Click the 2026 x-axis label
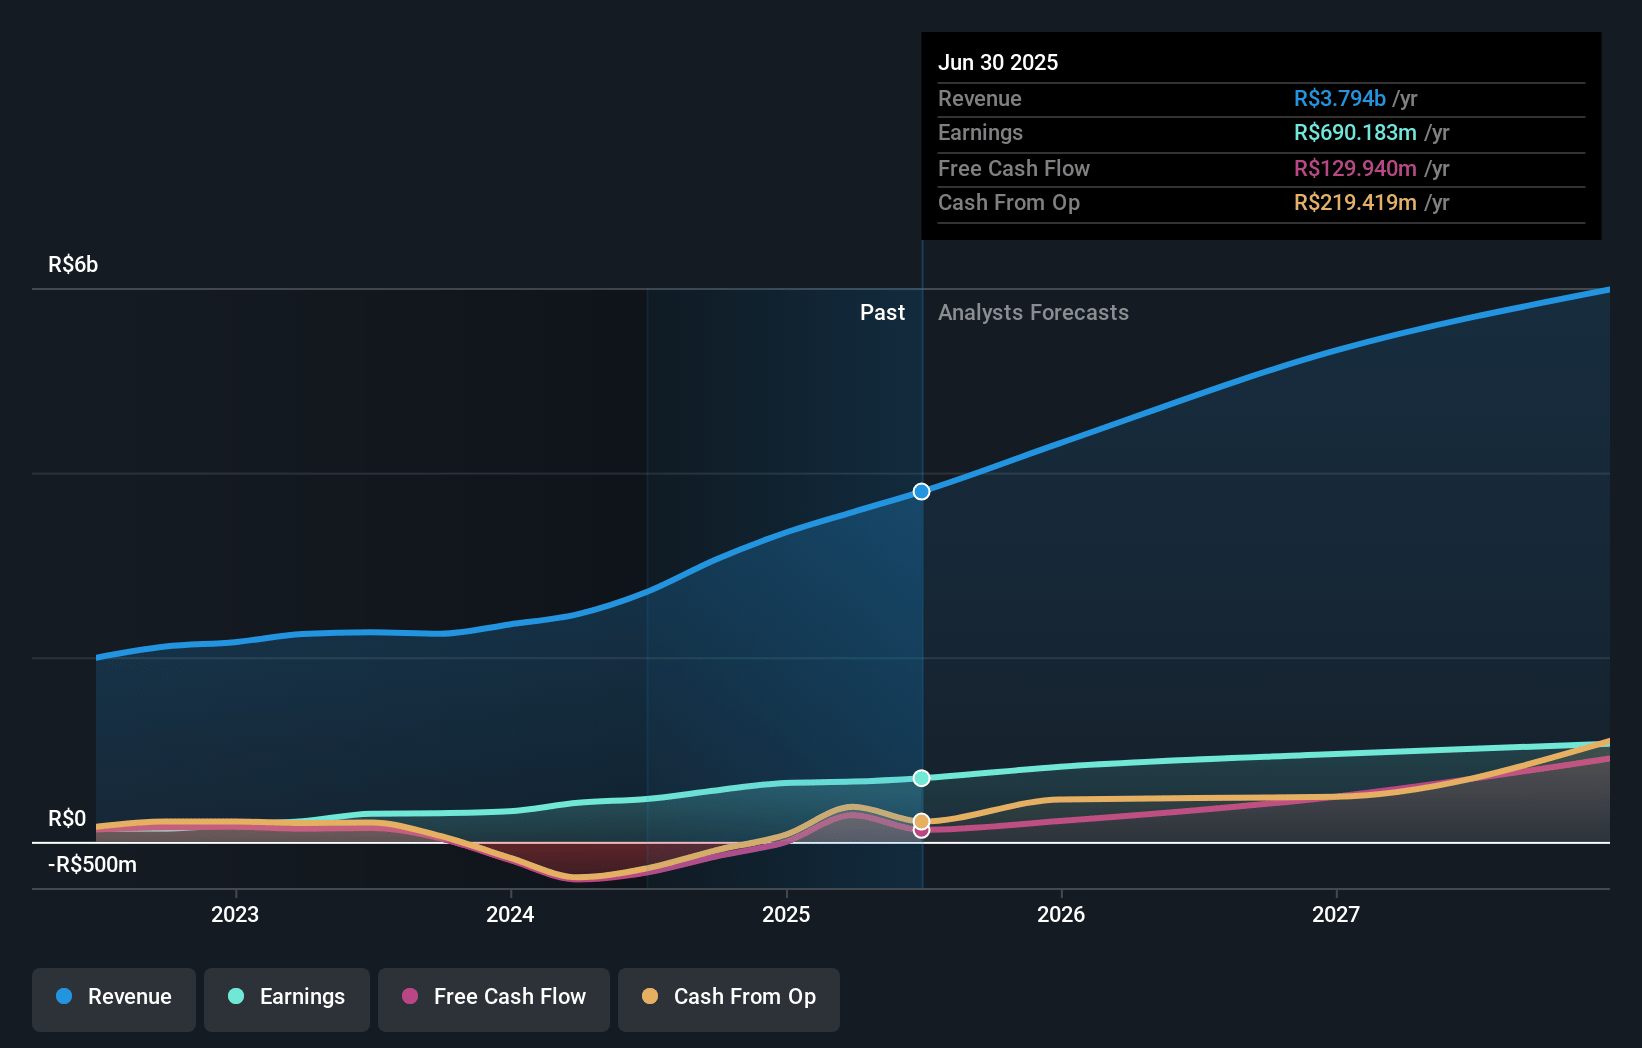The height and width of the screenshot is (1048, 1642). (x=1061, y=914)
